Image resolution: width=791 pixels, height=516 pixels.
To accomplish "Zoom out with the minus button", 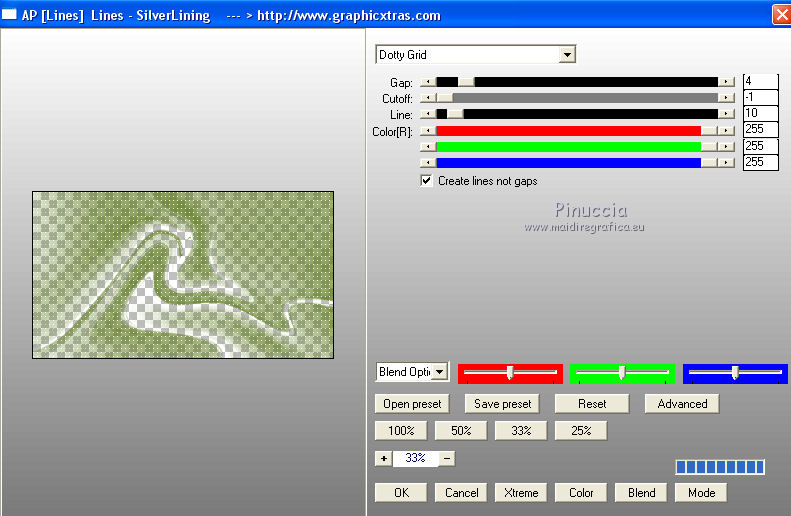I will [447, 458].
